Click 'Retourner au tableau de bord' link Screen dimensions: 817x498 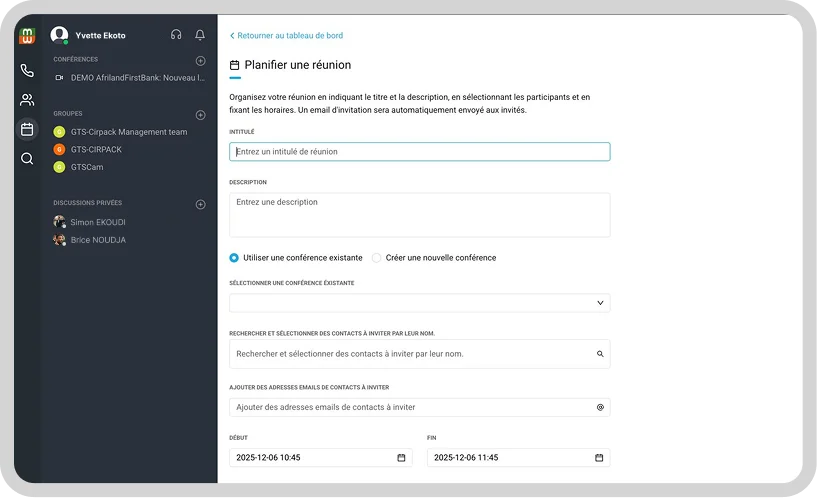289,36
